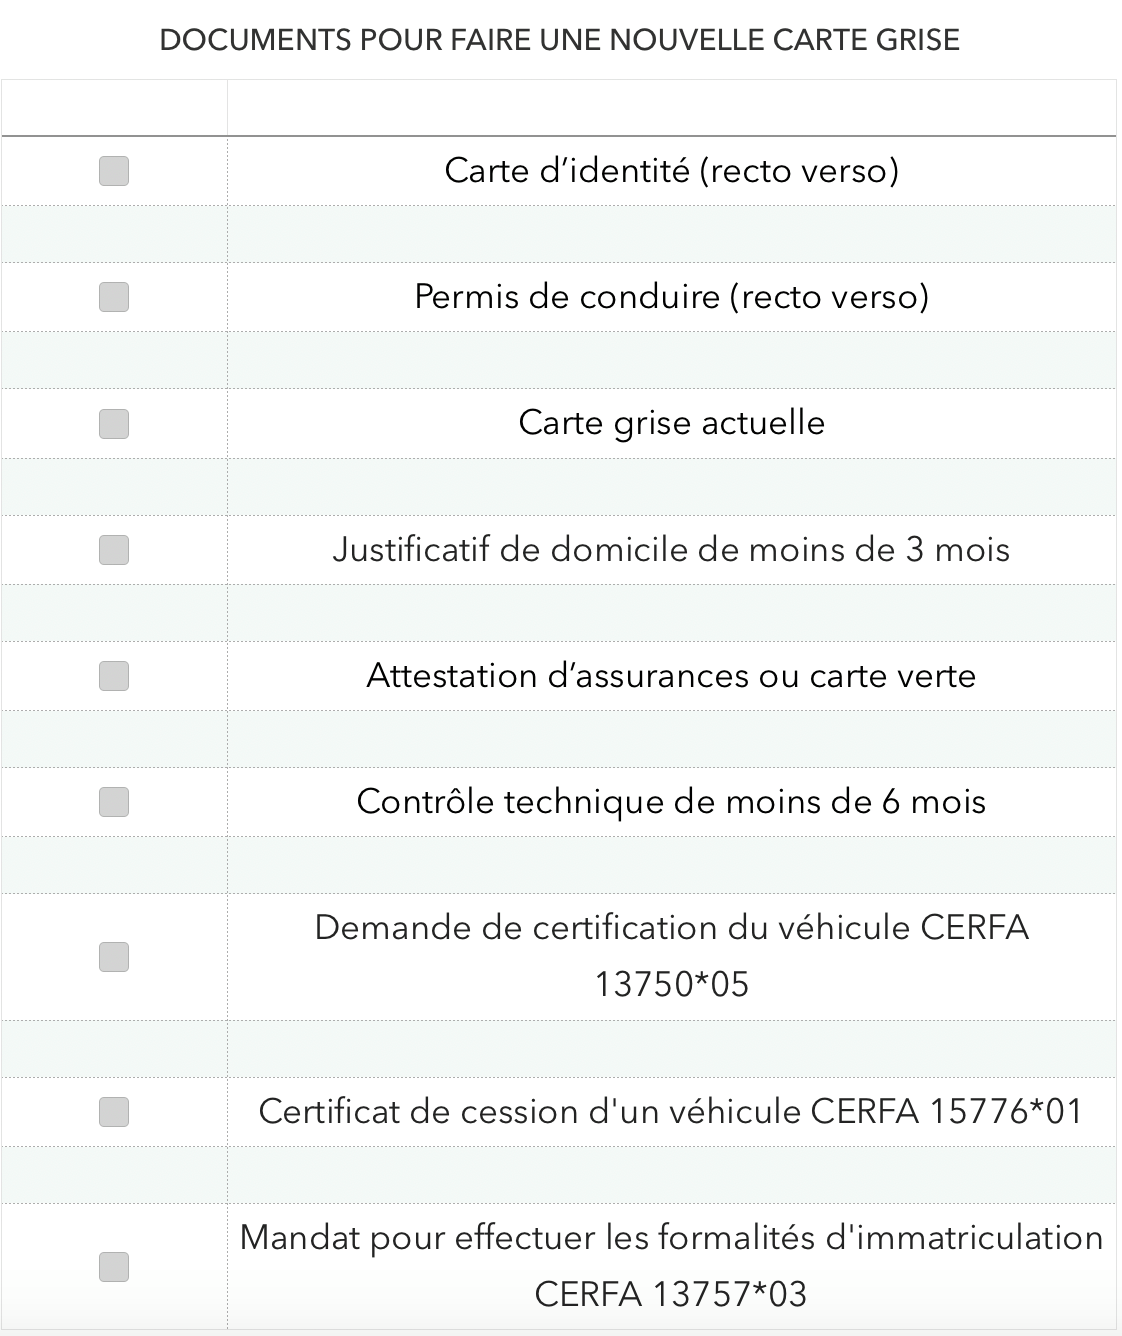The width and height of the screenshot is (1122, 1336).
Task: Select the Demande de certification du véhicule text
Action: click(672, 956)
